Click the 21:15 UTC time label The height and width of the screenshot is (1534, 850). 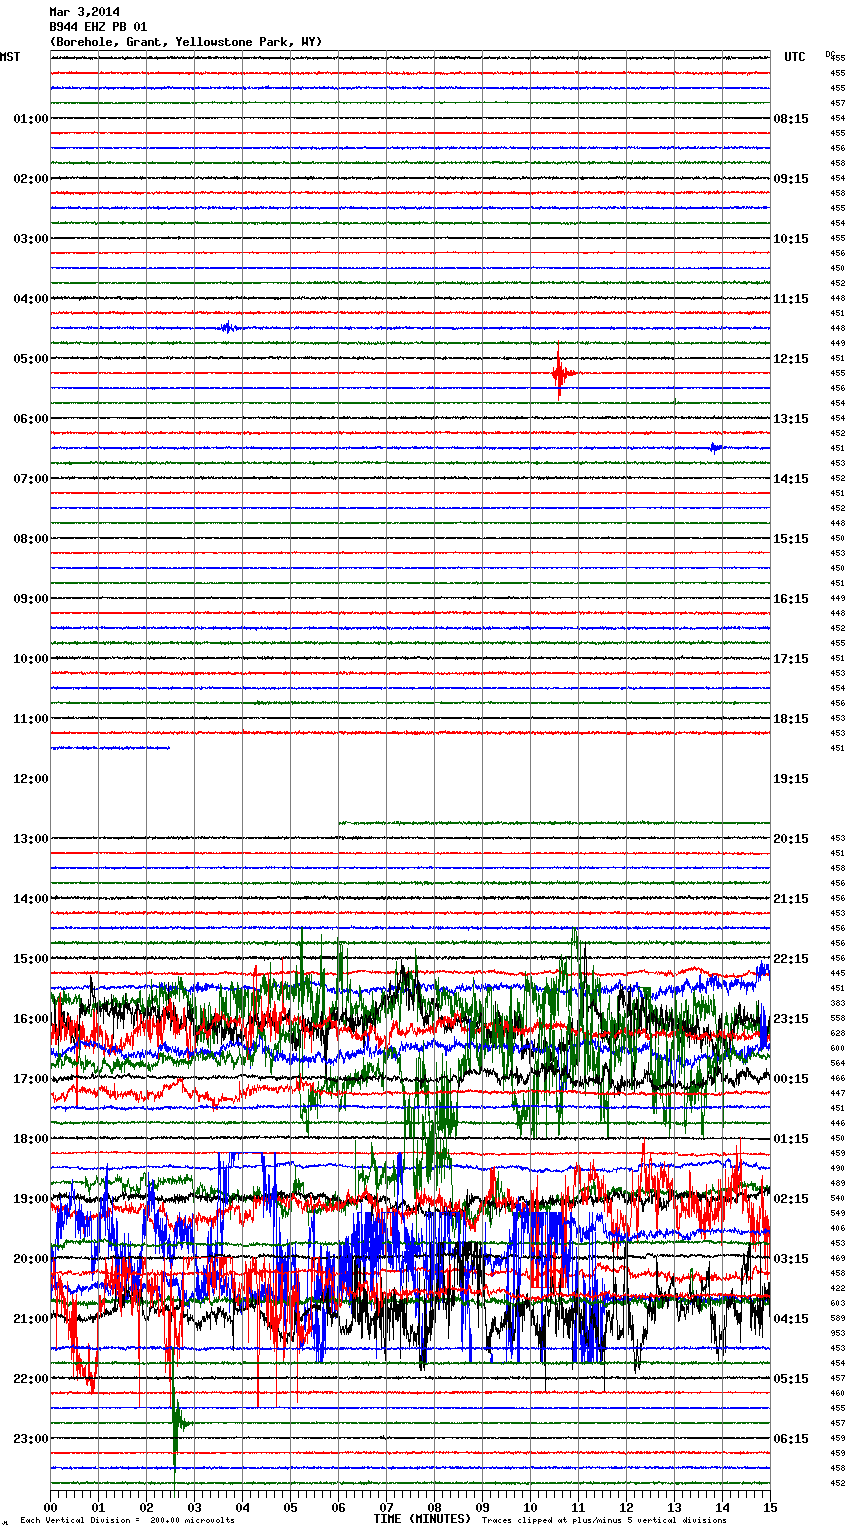tap(791, 899)
